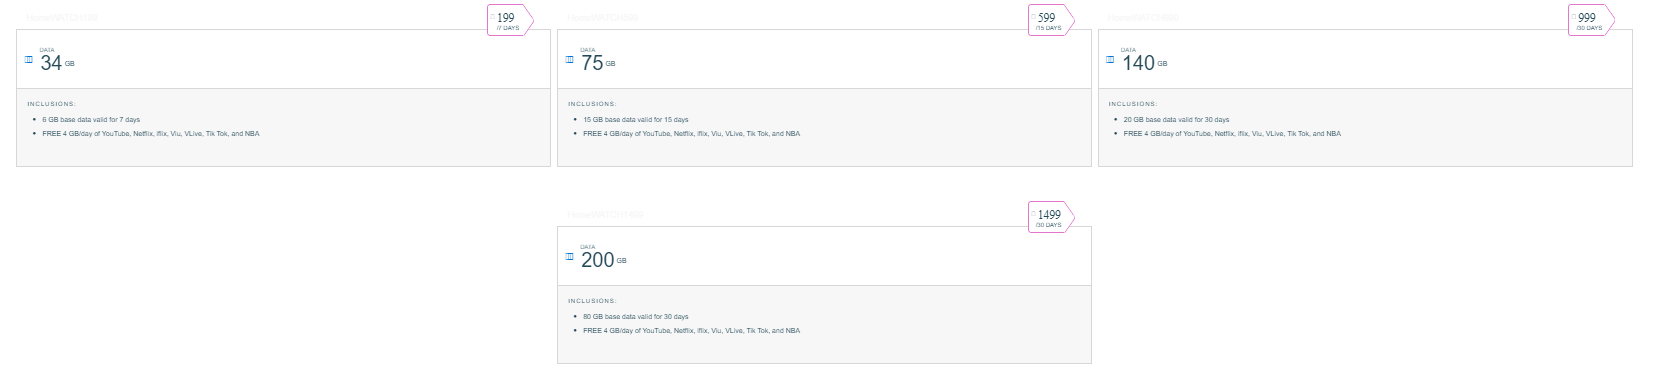This screenshot has width=1665, height=381.
Task: Click the 34 GB data amount
Action: pyautogui.click(x=57, y=62)
